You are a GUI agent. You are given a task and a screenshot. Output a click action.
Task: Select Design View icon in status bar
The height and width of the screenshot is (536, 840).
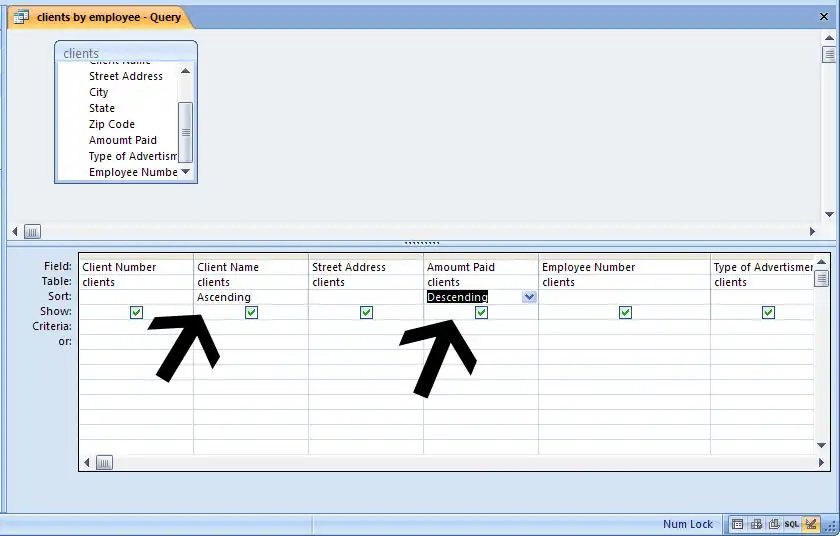(x=809, y=524)
